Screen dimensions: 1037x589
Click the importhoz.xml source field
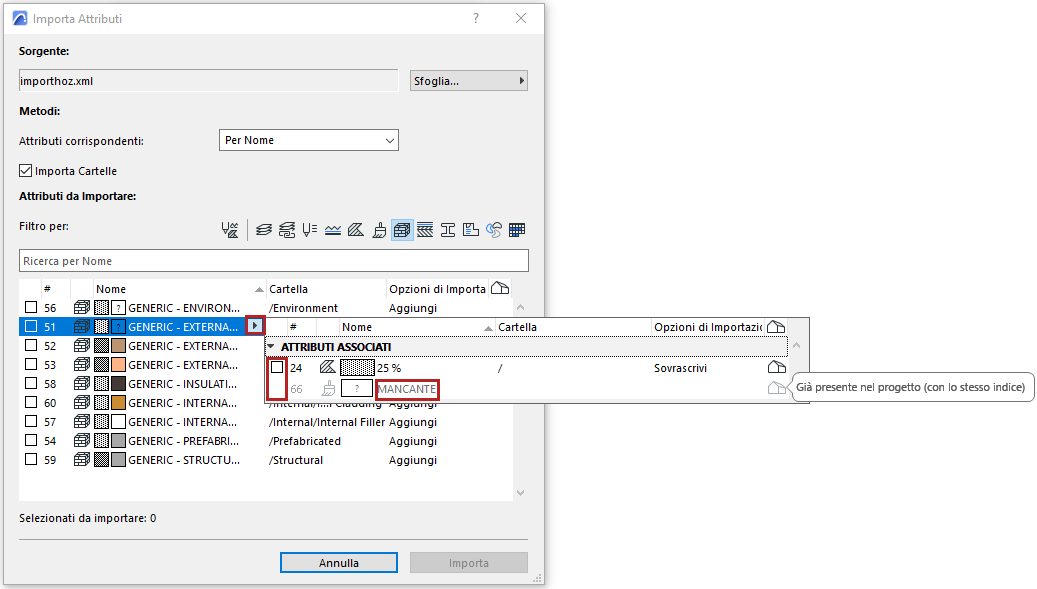pyautogui.click(x=207, y=80)
